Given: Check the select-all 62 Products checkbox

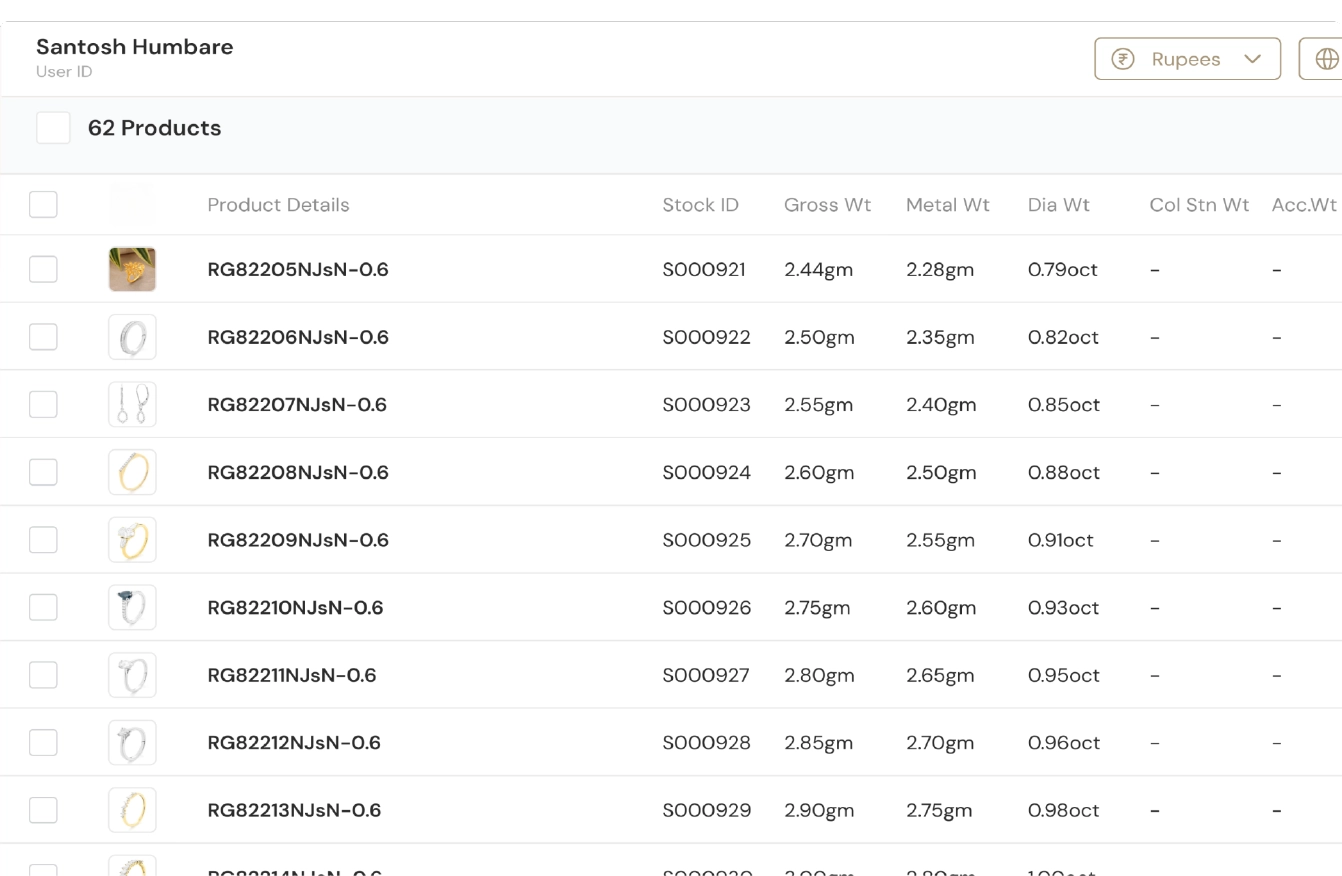Looking at the screenshot, I should pos(53,128).
